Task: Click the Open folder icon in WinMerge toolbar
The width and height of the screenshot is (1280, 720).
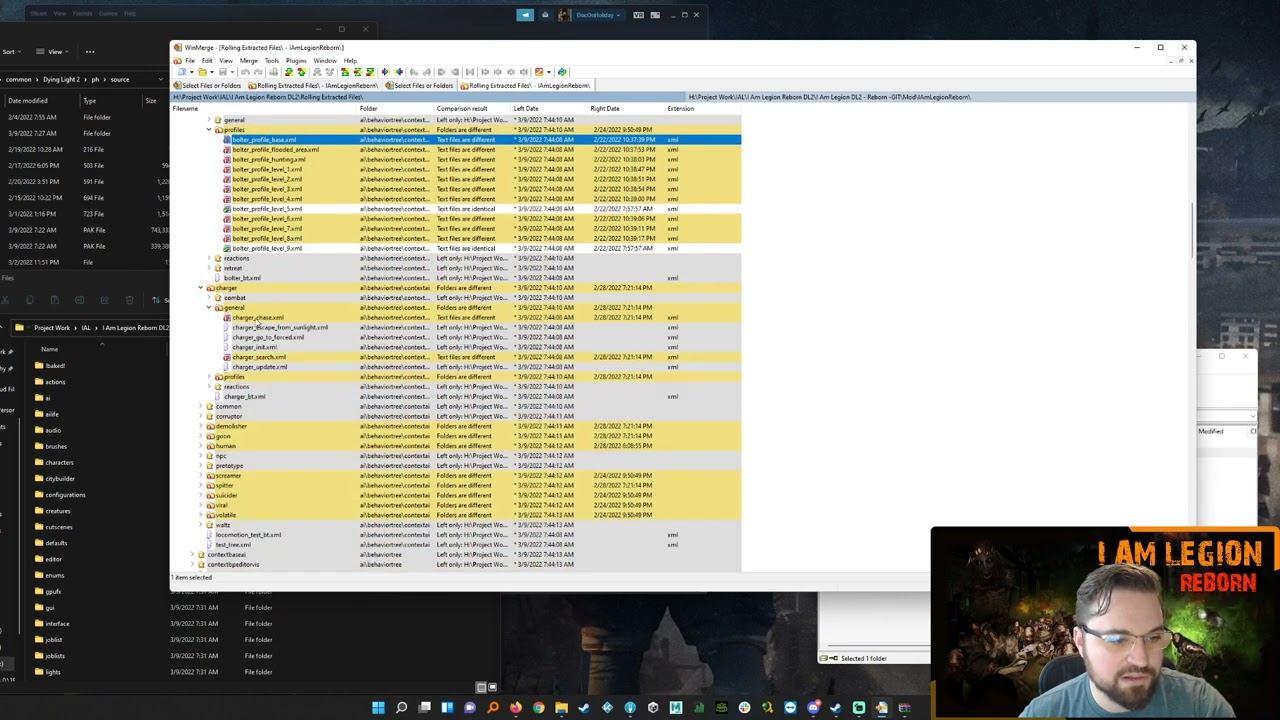Action: (x=202, y=72)
